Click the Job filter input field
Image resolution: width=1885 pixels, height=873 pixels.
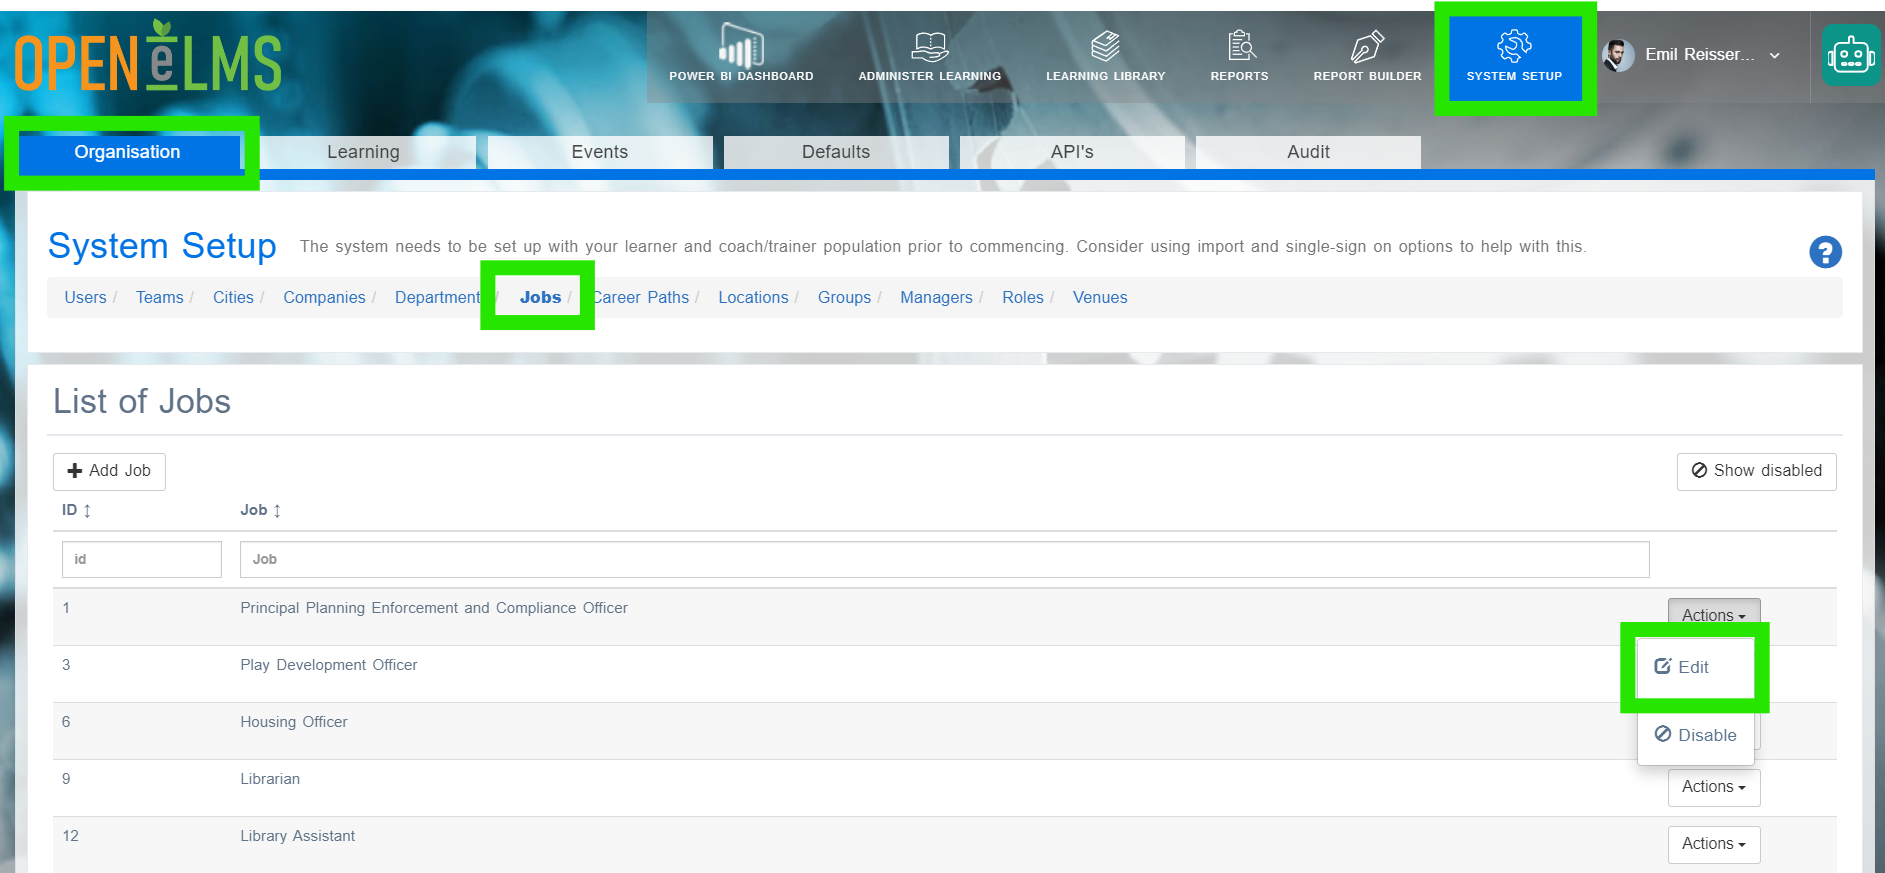tap(944, 560)
